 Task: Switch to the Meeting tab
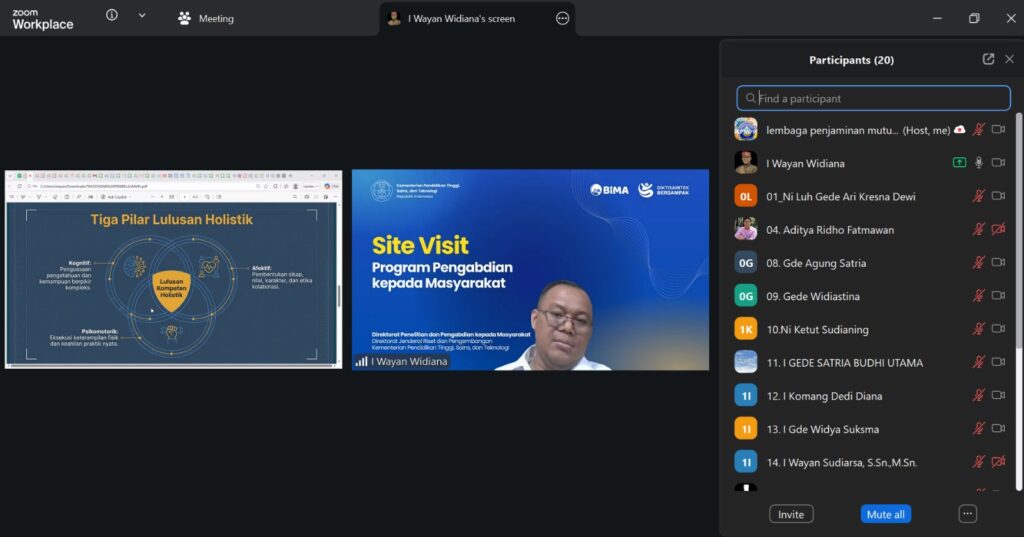[x=206, y=18]
